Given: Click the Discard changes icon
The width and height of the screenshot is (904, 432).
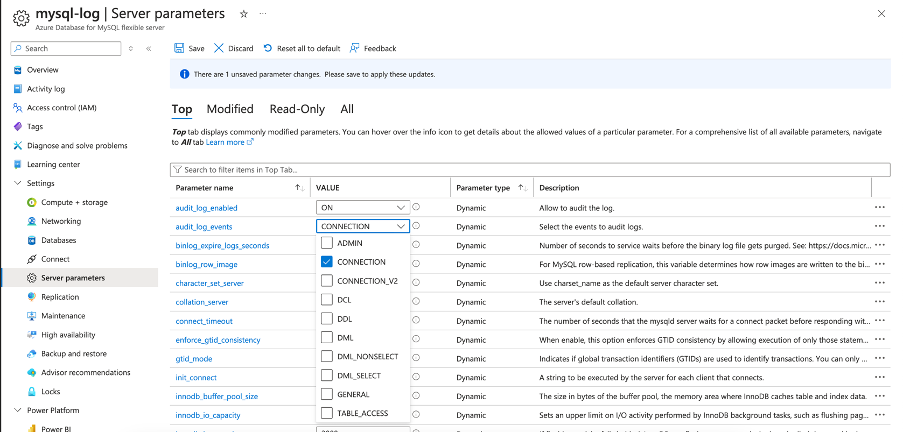Looking at the screenshot, I should (218, 48).
